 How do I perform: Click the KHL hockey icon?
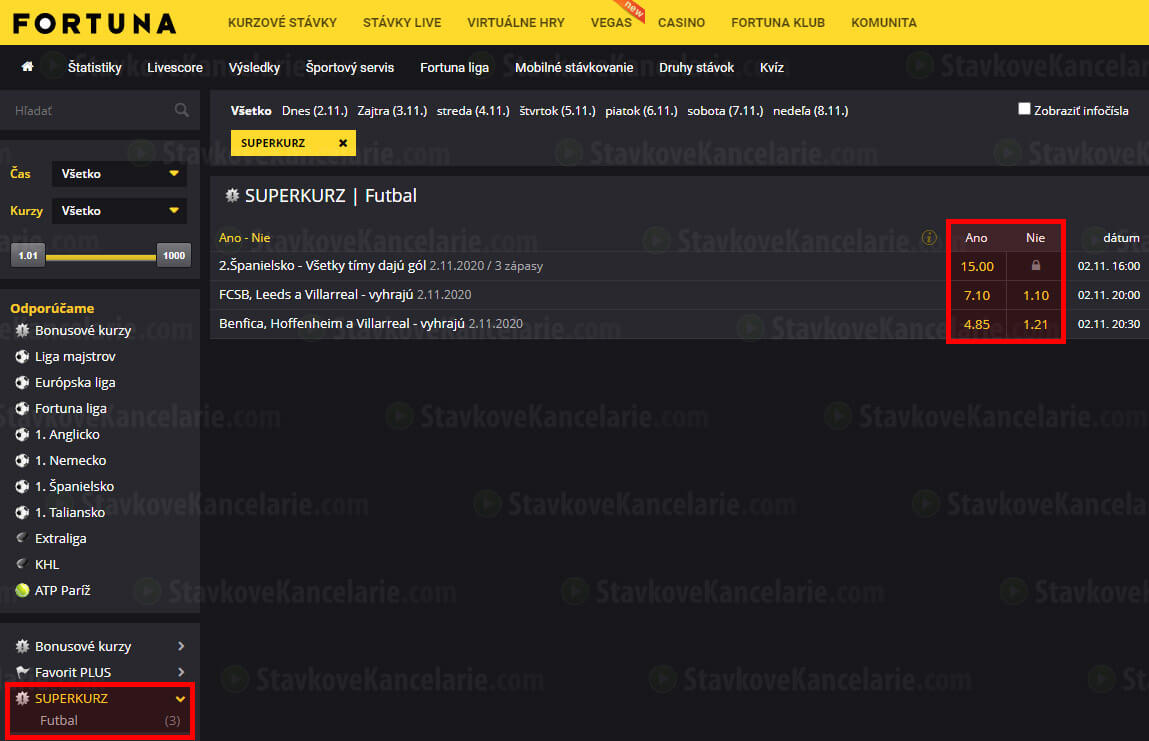[x=22, y=564]
